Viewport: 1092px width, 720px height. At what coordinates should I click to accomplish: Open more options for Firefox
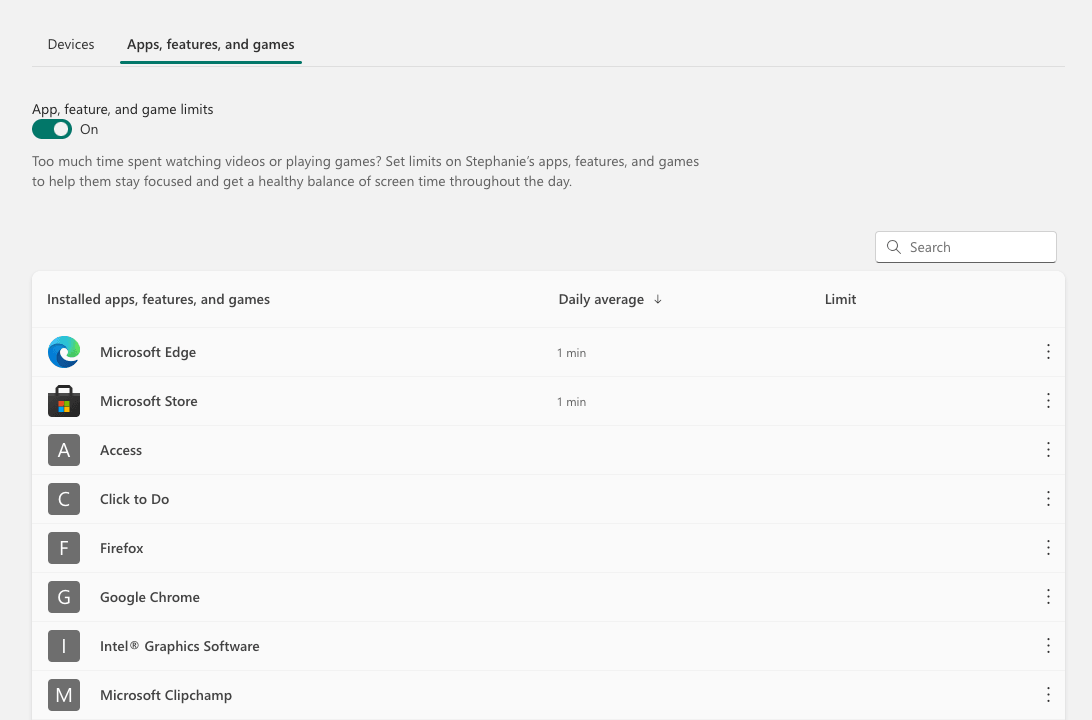click(x=1048, y=548)
